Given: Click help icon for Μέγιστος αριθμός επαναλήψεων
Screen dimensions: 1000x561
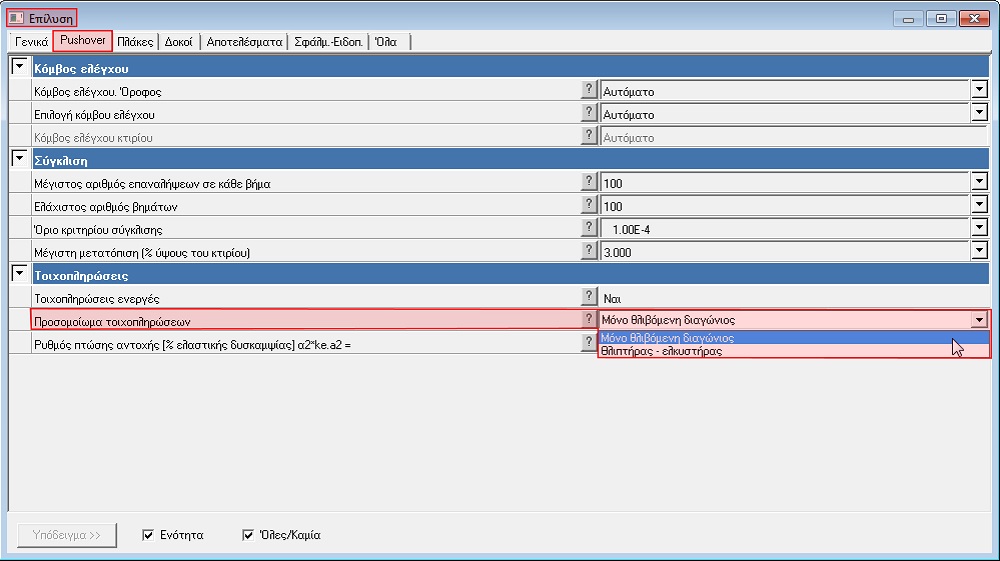Looking at the screenshot, I should tap(589, 183).
